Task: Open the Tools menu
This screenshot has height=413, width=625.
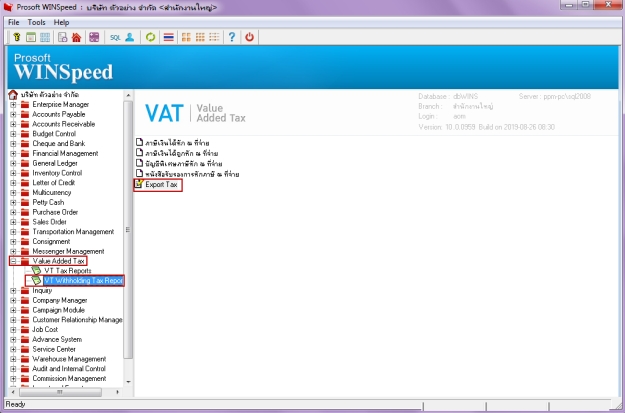Action: [x=36, y=22]
